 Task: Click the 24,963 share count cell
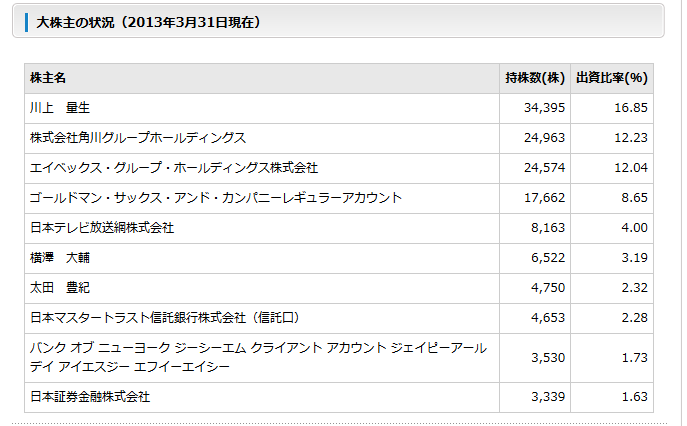545,138
